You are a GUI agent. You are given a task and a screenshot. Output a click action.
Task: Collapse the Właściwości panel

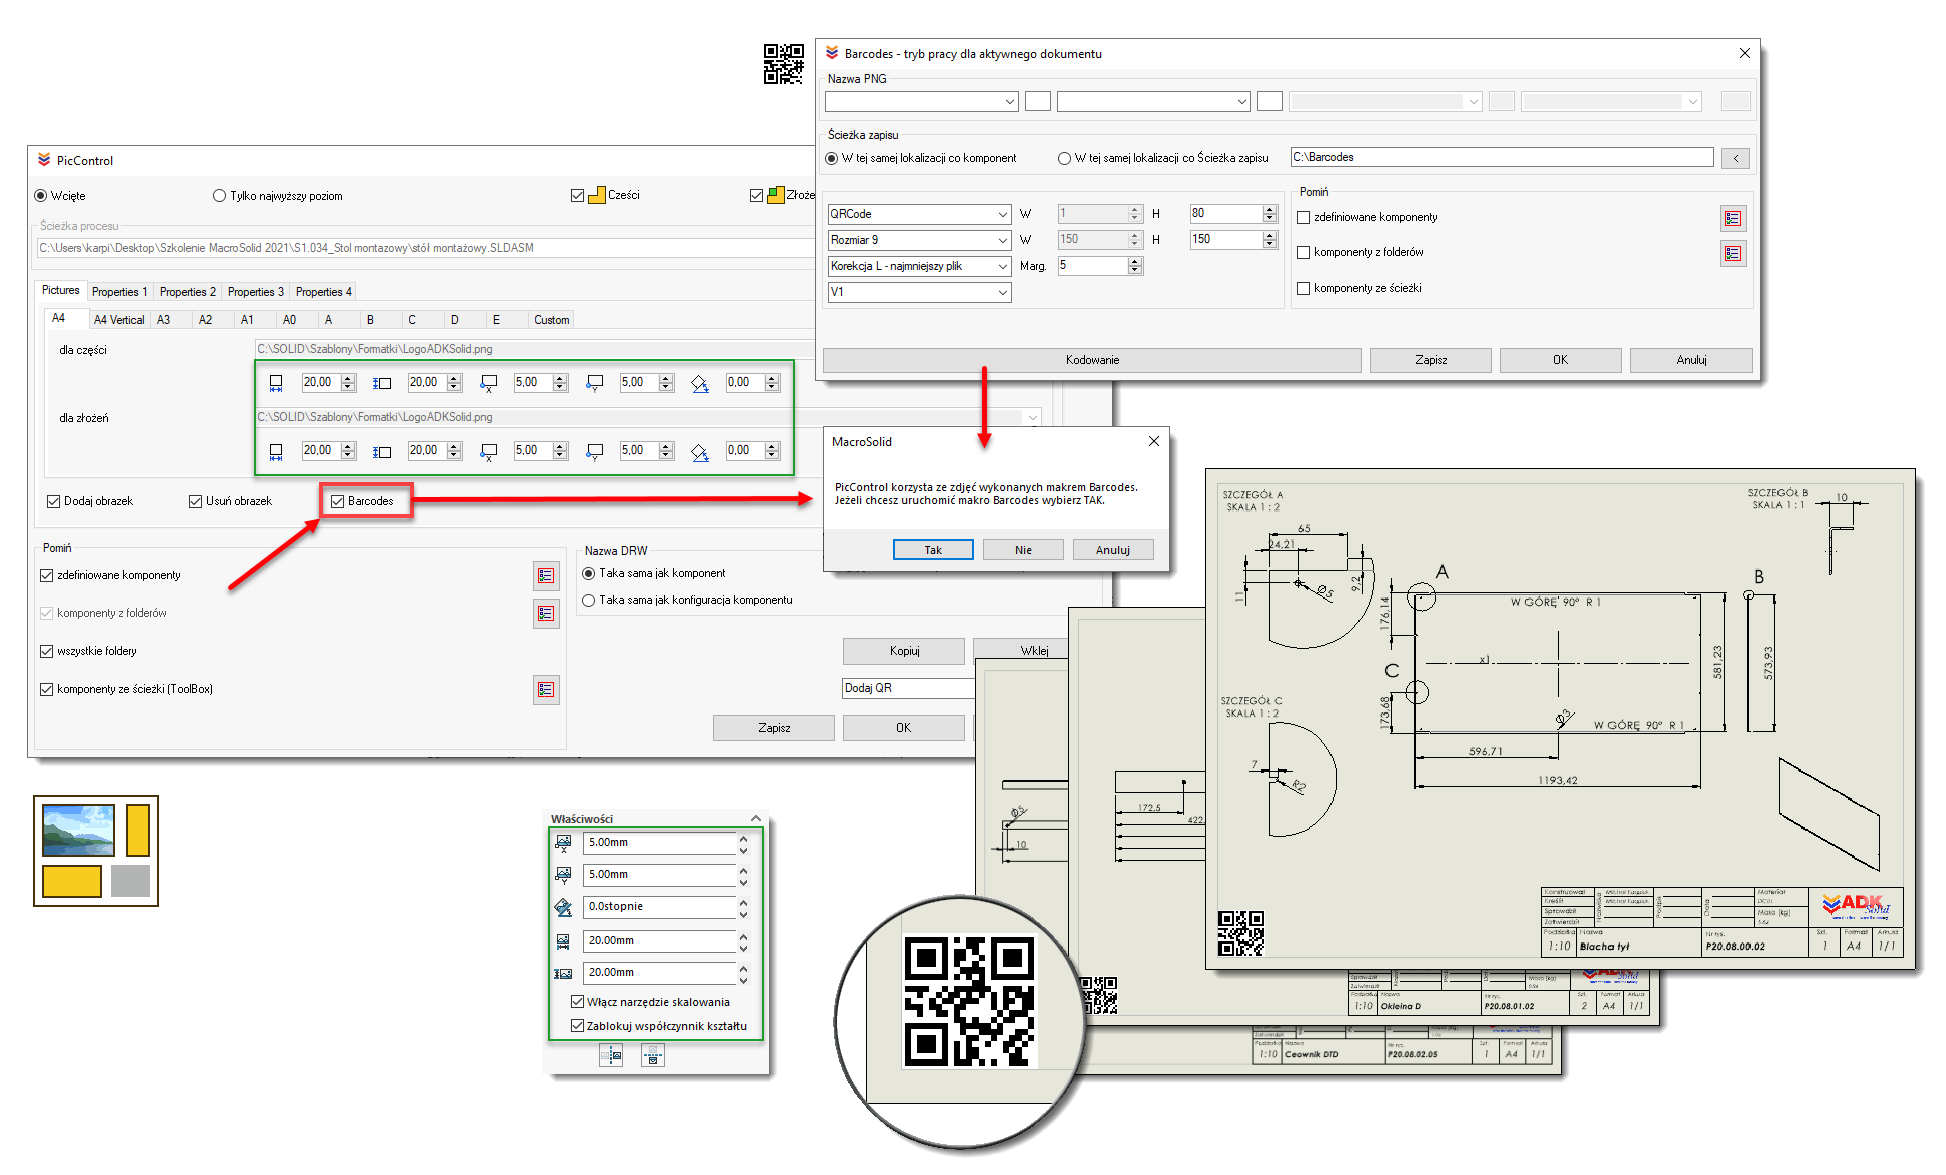pos(756,818)
